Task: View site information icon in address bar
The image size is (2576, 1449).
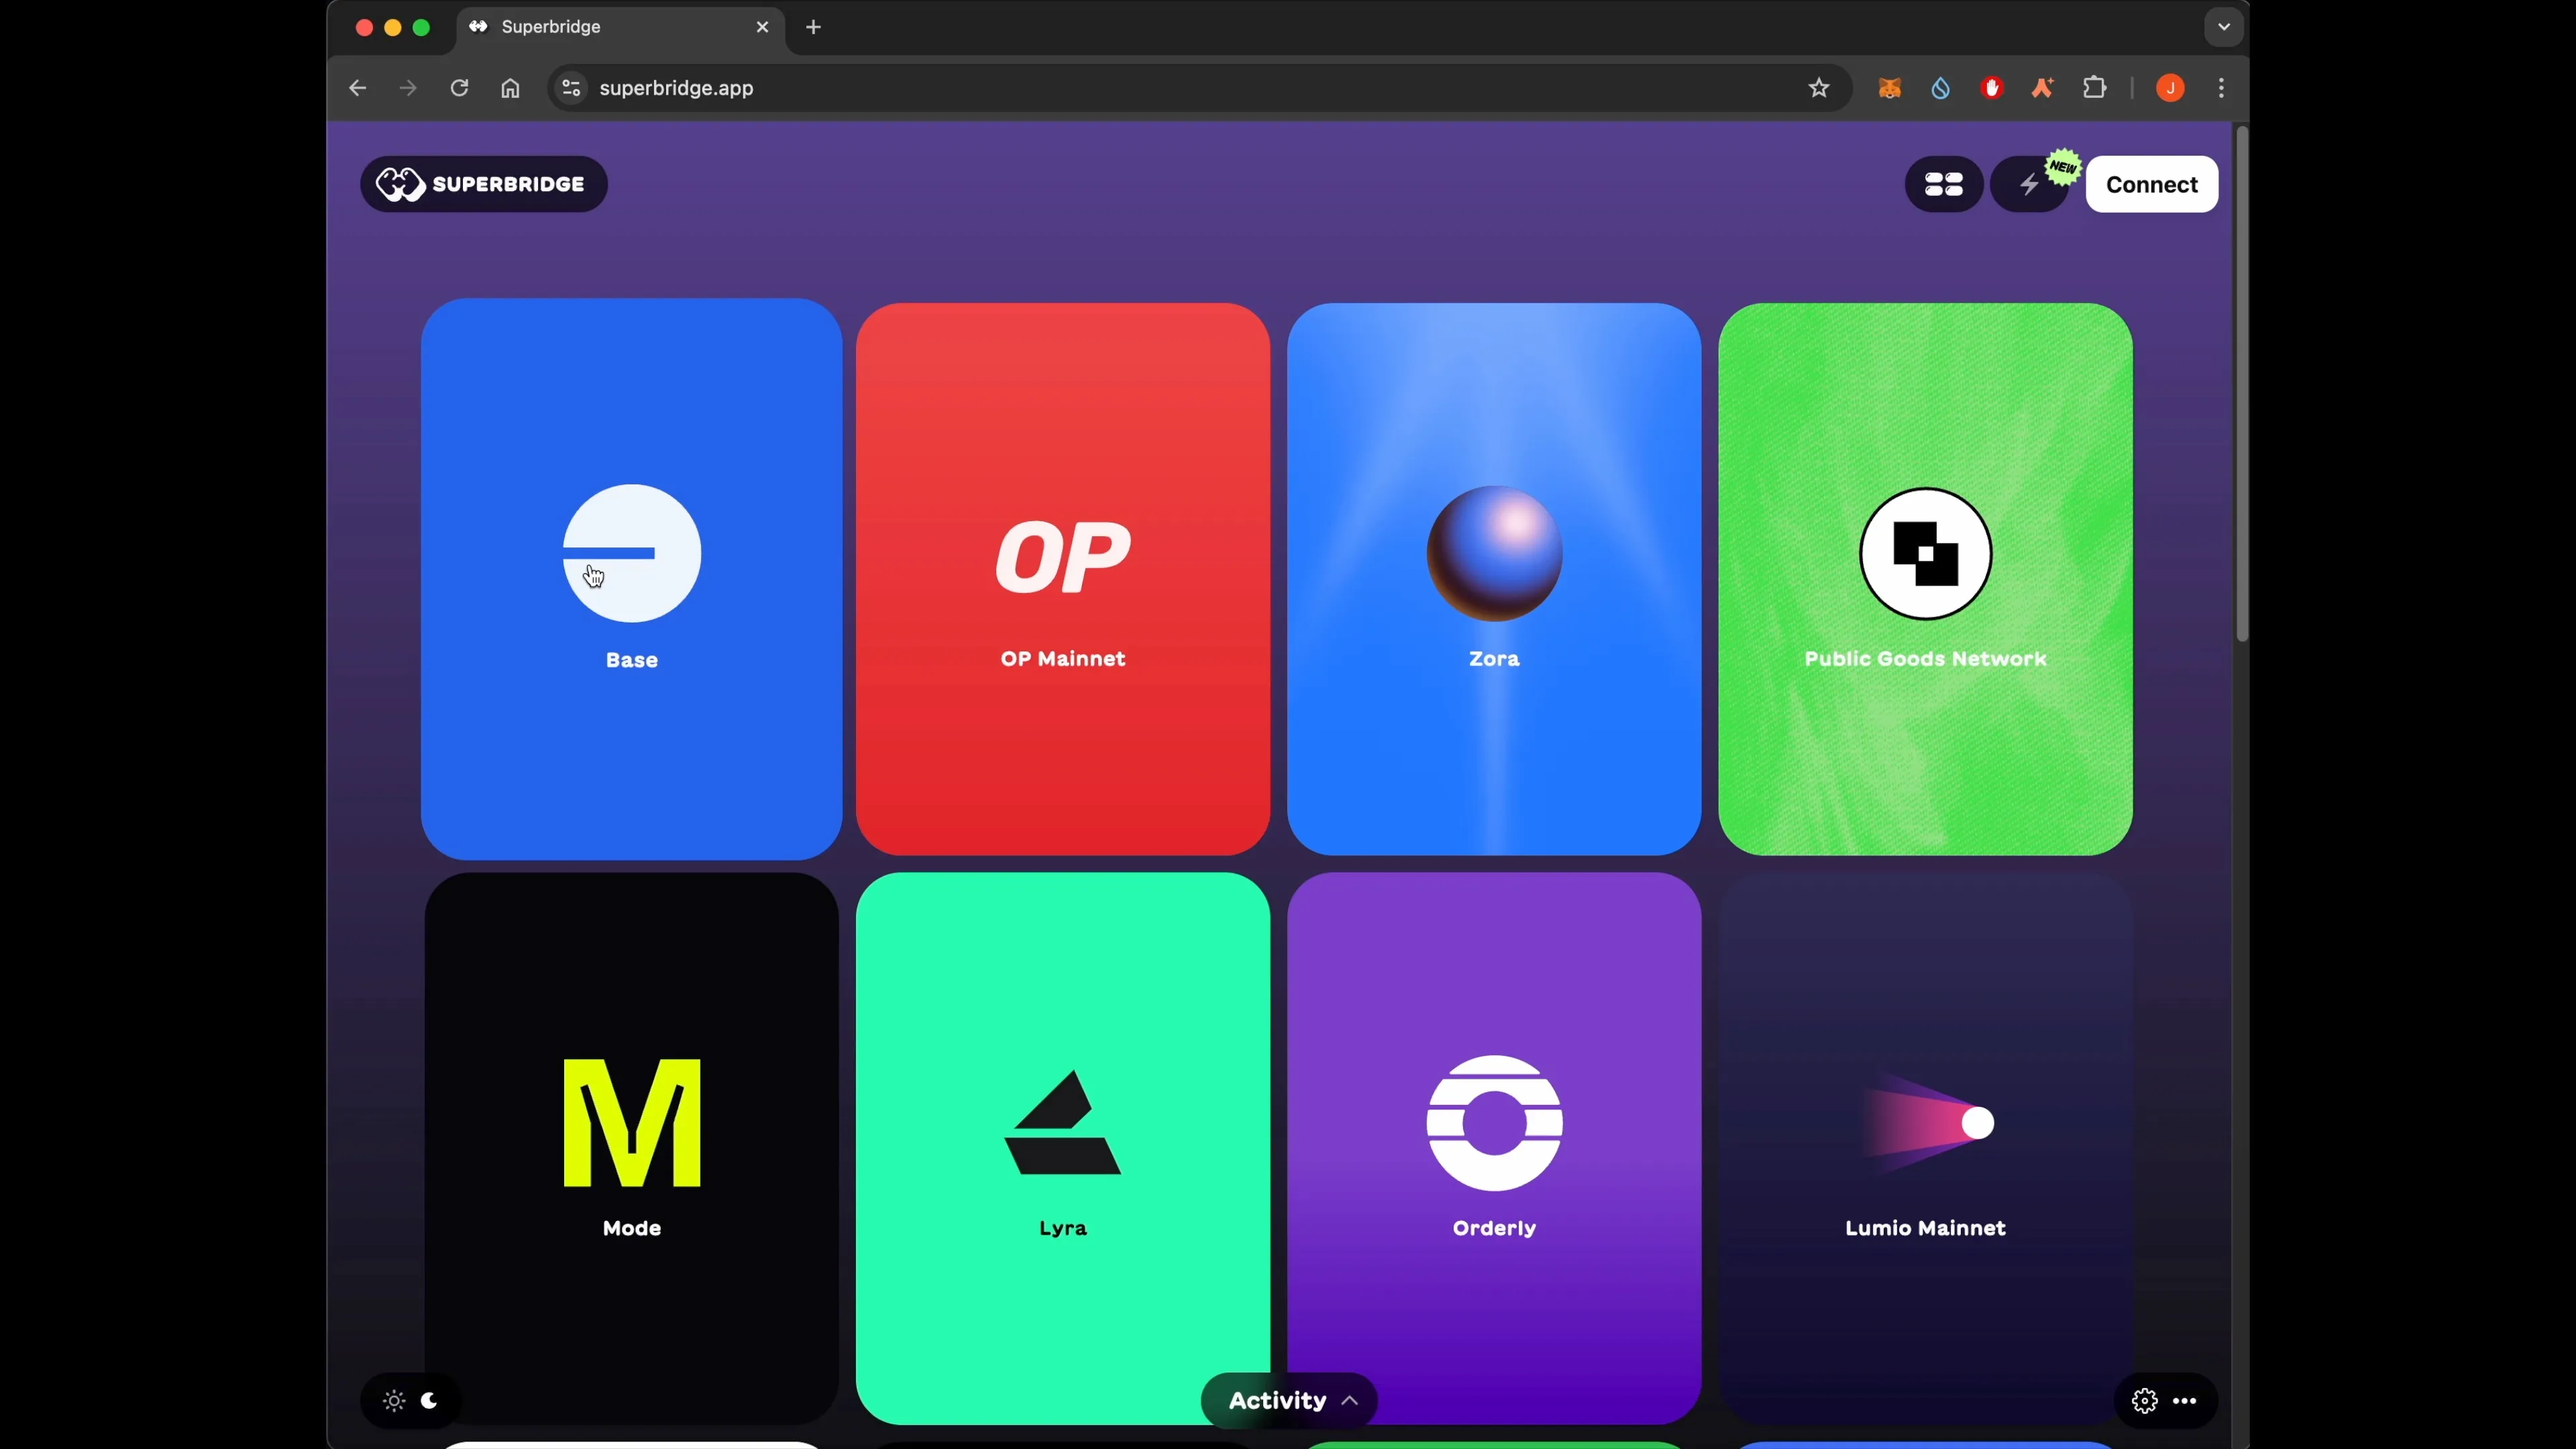Action: point(571,88)
